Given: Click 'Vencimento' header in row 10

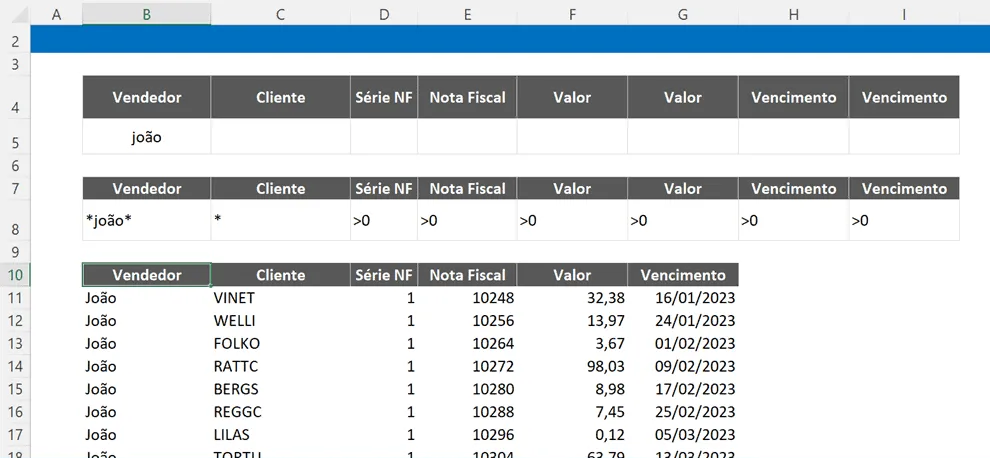Looking at the screenshot, I should [683, 275].
